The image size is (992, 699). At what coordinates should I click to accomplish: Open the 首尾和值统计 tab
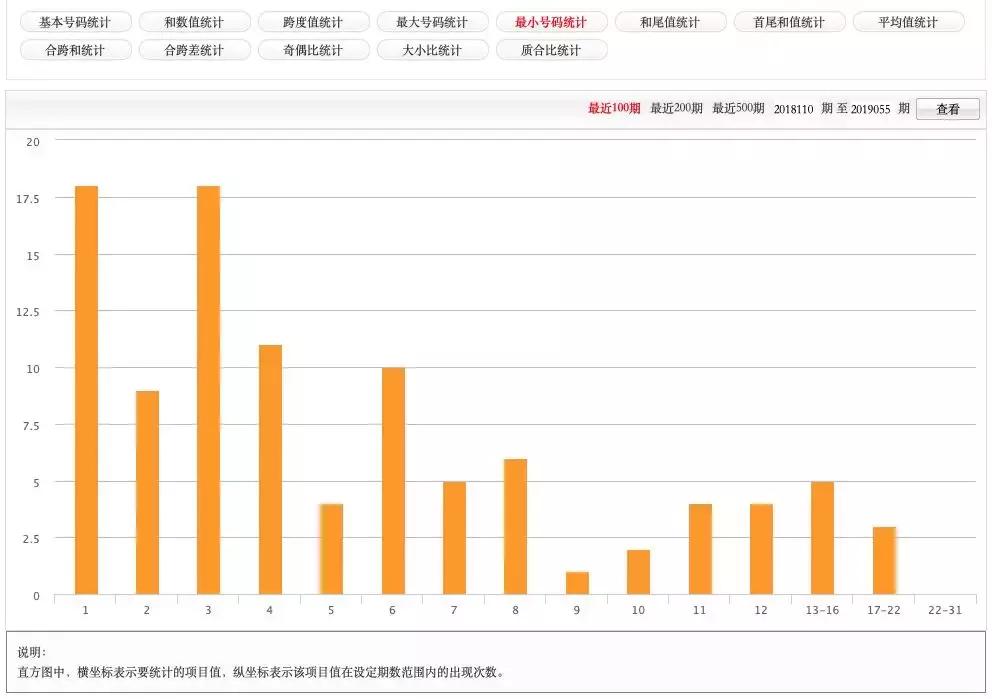[789, 22]
